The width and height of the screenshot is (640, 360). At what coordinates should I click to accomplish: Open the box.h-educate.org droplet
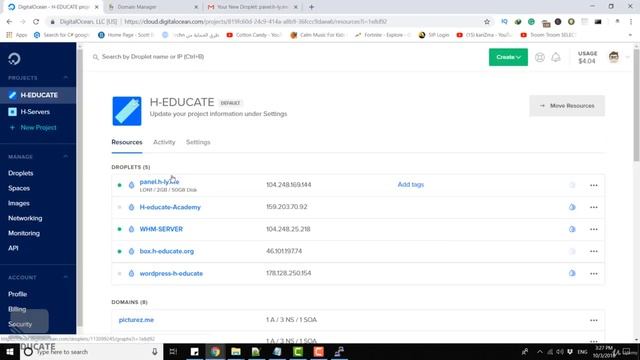167,251
